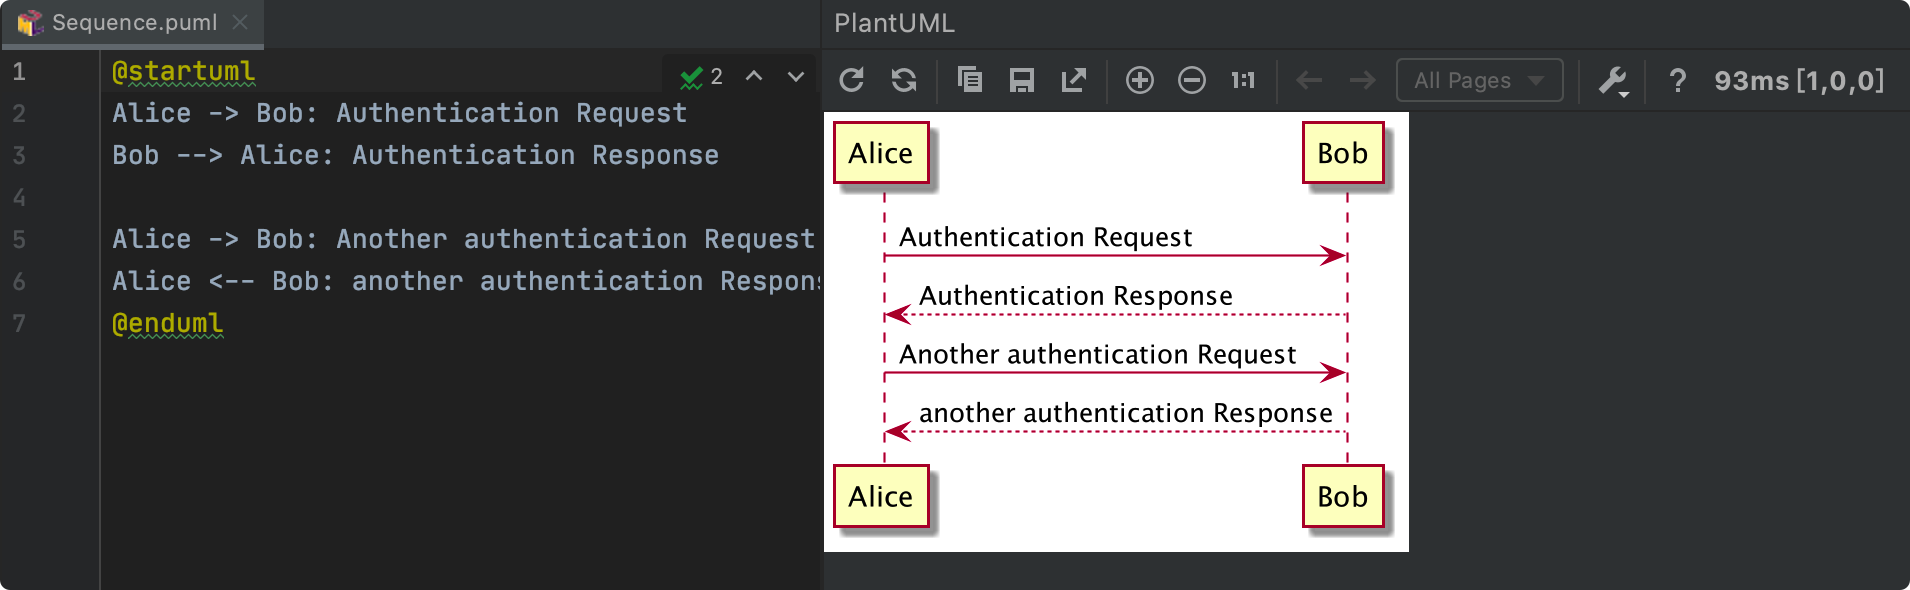Toggle the automatic reload mode icon
The image size is (1910, 590).
coord(904,80)
